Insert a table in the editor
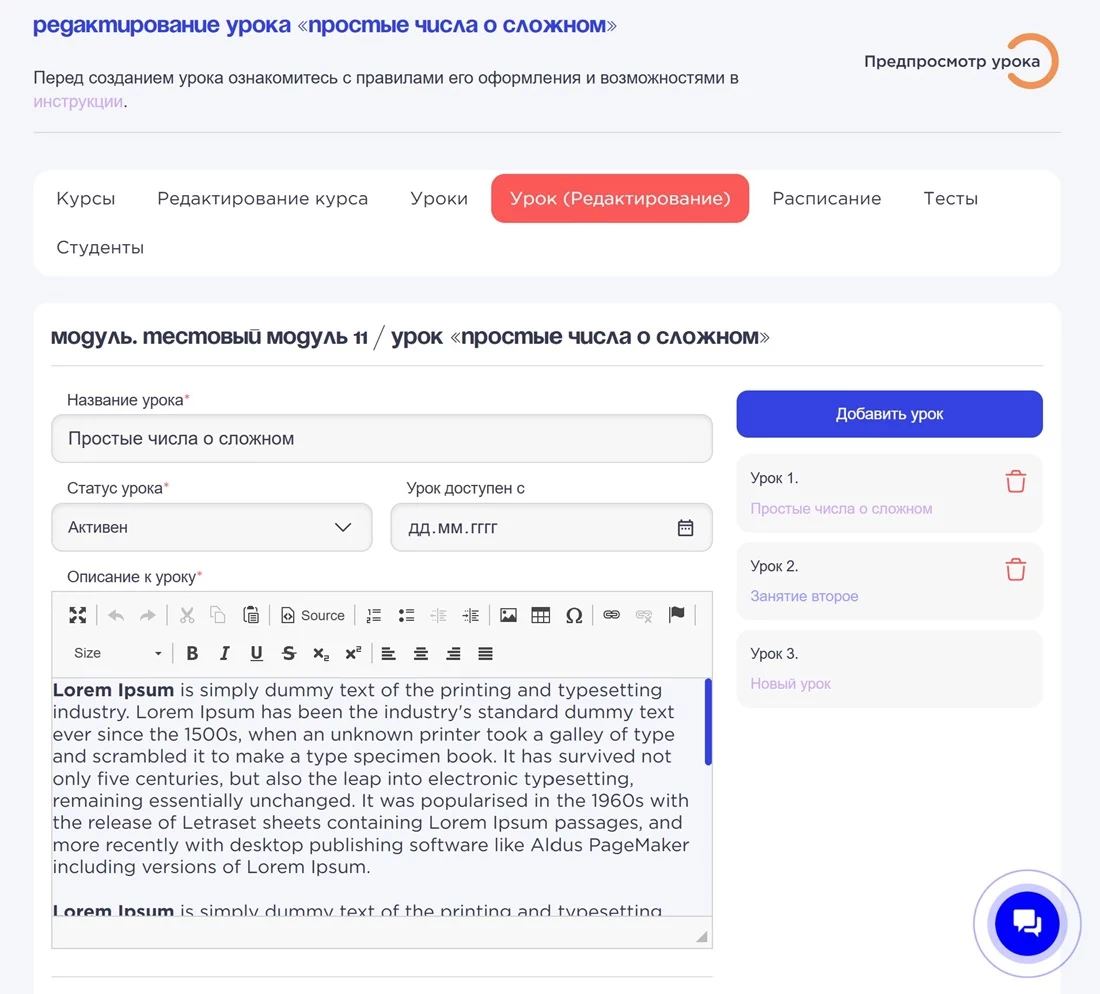 [541, 615]
